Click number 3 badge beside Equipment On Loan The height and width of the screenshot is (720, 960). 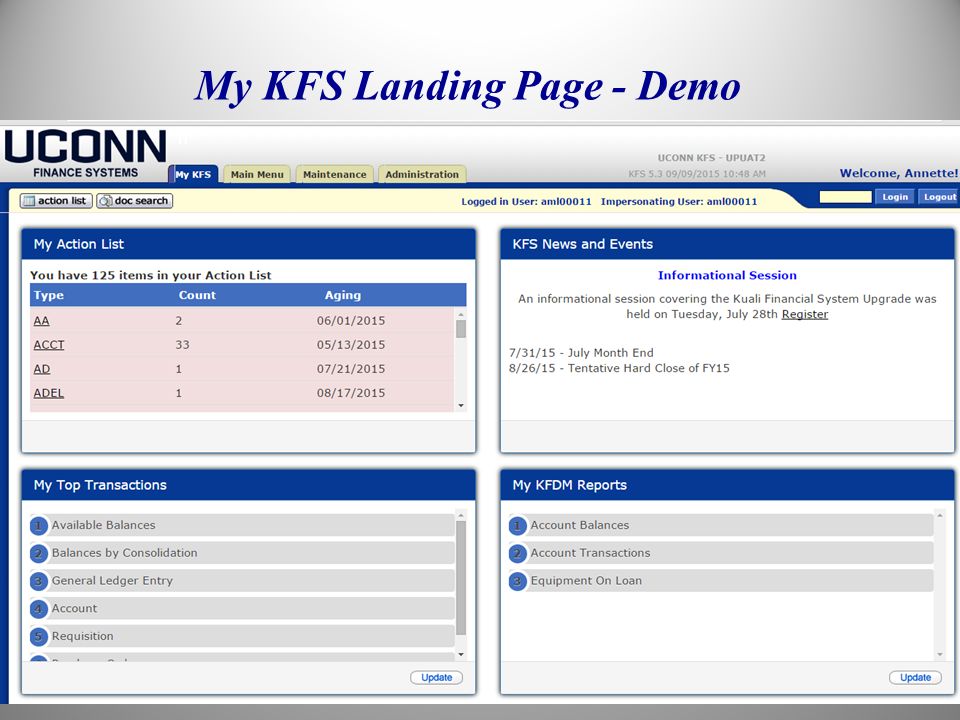517,581
